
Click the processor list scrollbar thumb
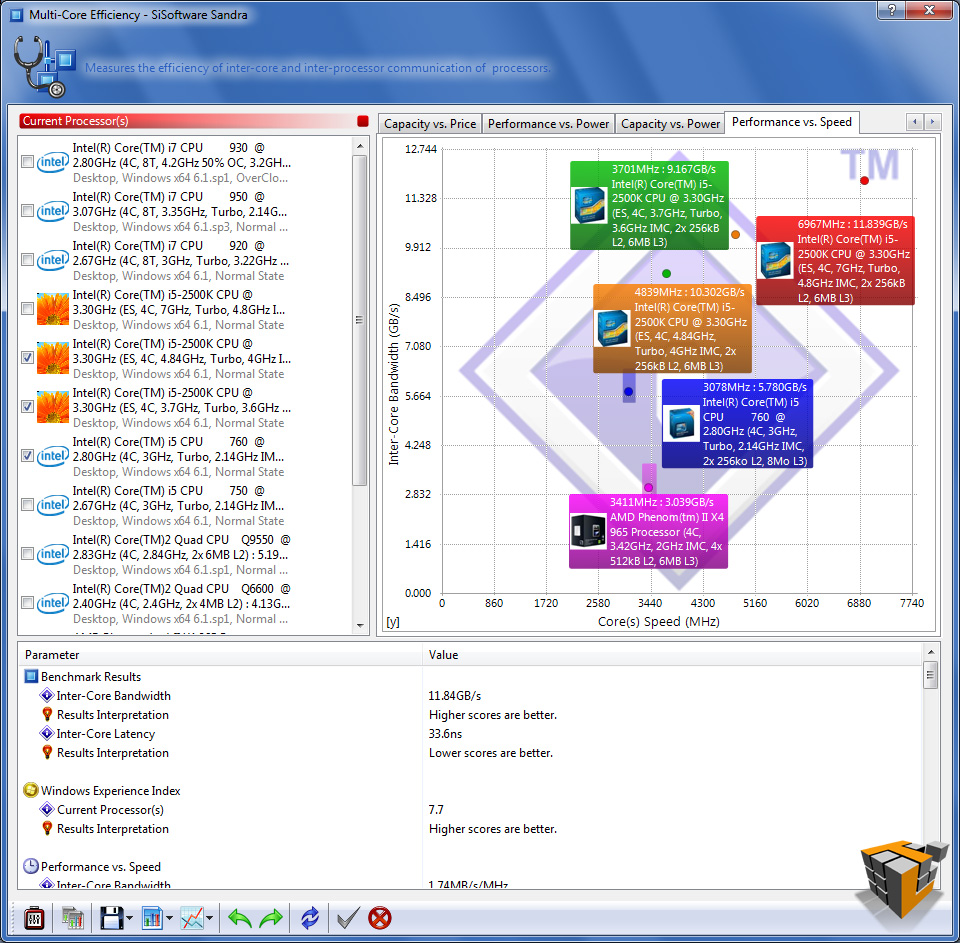[x=360, y=320]
